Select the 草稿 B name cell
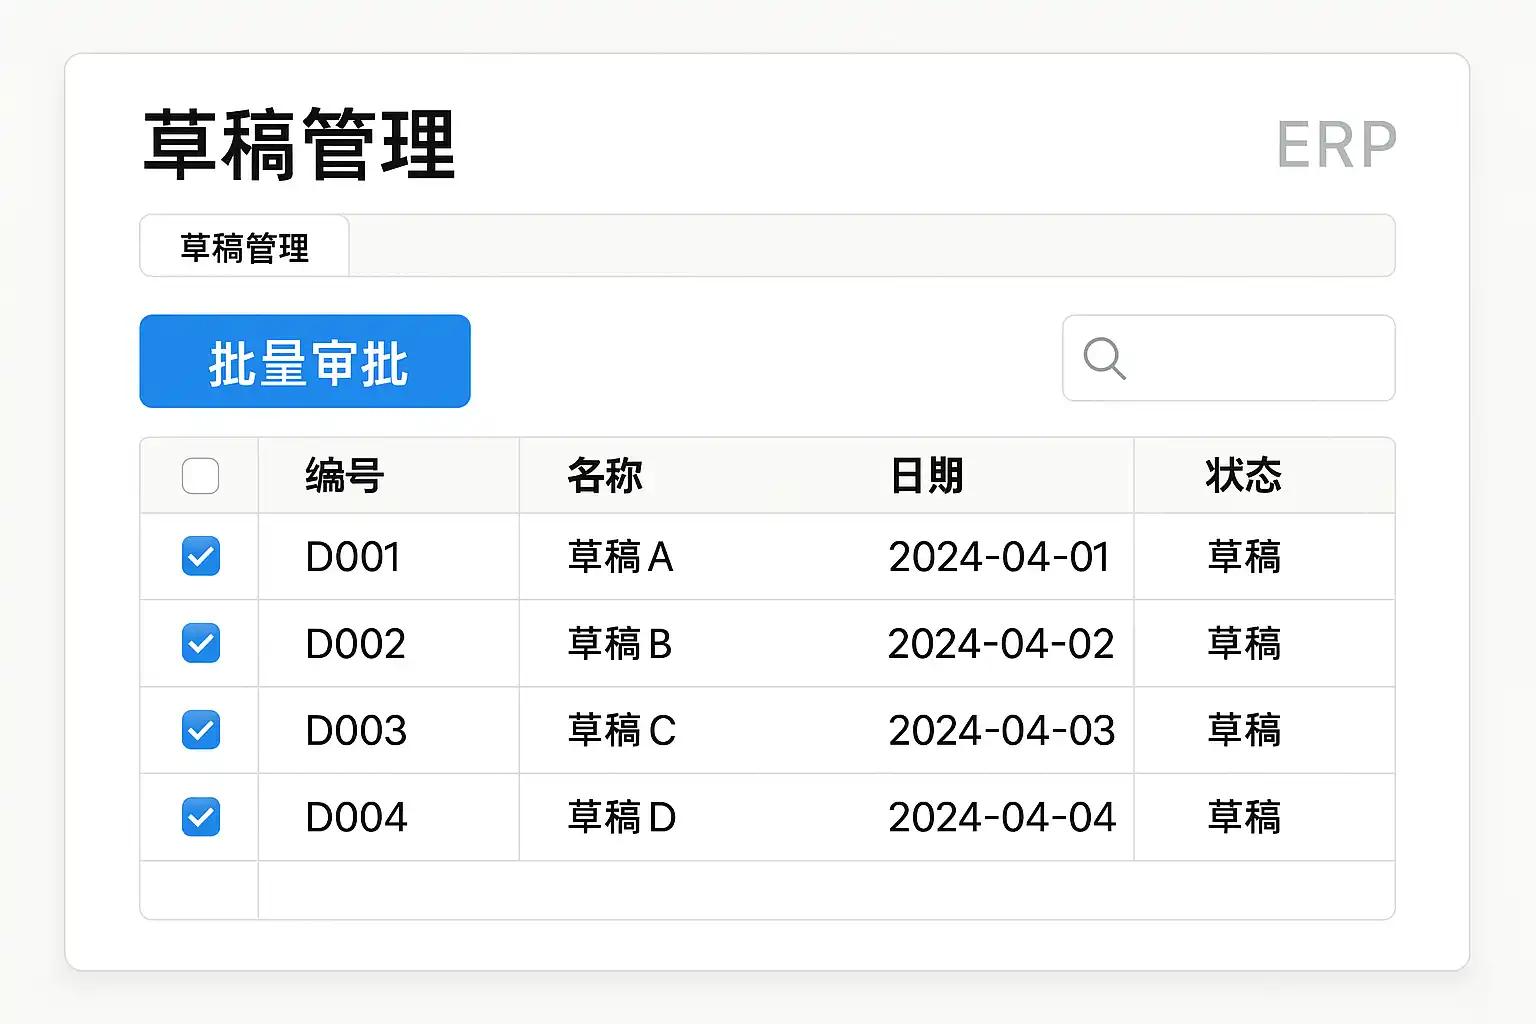This screenshot has width=1536, height=1024. pyautogui.click(x=620, y=644)
